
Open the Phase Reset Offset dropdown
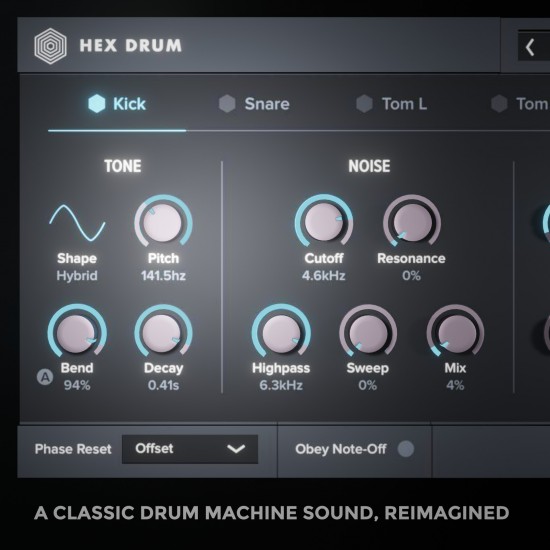190,449
